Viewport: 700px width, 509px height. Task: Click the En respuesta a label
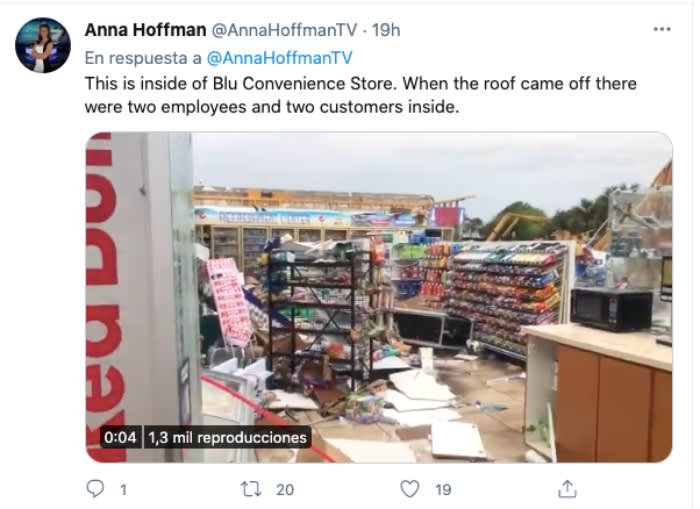point(143,58)
